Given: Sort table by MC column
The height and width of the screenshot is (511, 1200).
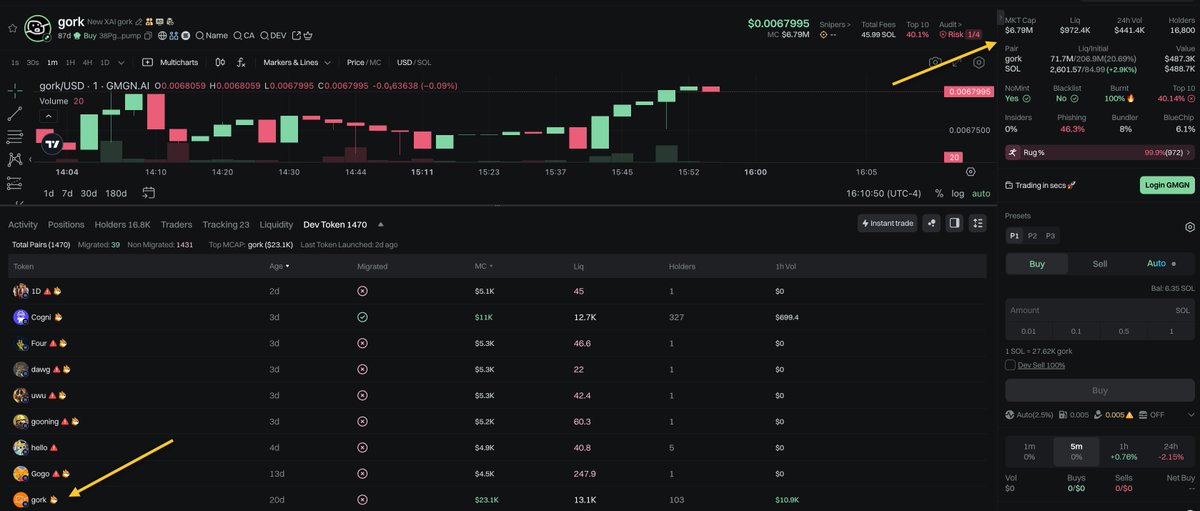Looking at the screenshot, I should (483, 266).
